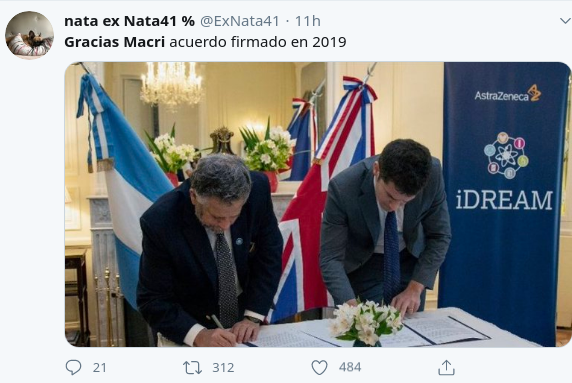This screenshot has height=383, width=572.
Task: Select the bold Gracias Macri text
Action: [115, 42]
